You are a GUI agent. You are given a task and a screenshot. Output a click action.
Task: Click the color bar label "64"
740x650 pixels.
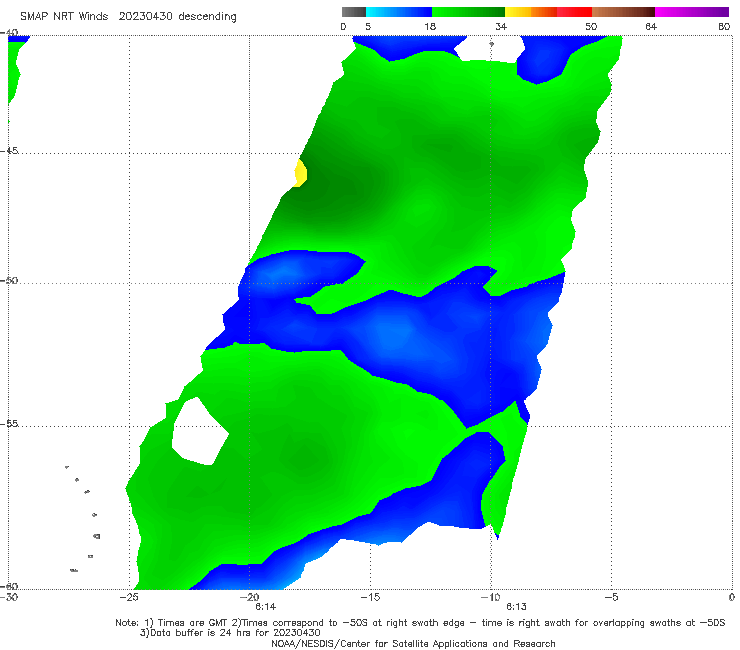coord(651,27)
